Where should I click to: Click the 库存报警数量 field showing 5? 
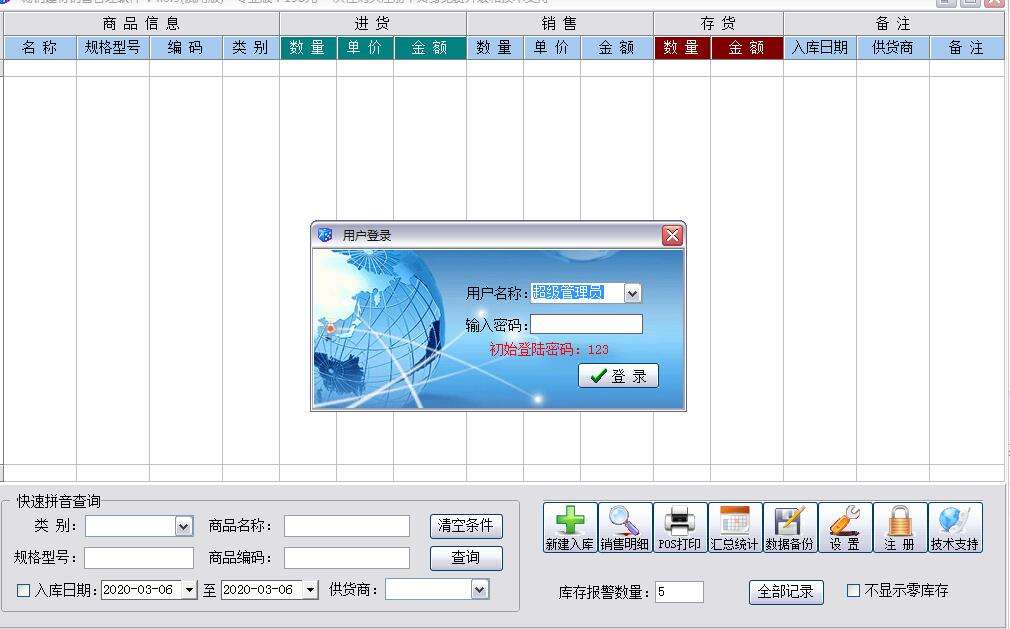(x=680, y=592)
